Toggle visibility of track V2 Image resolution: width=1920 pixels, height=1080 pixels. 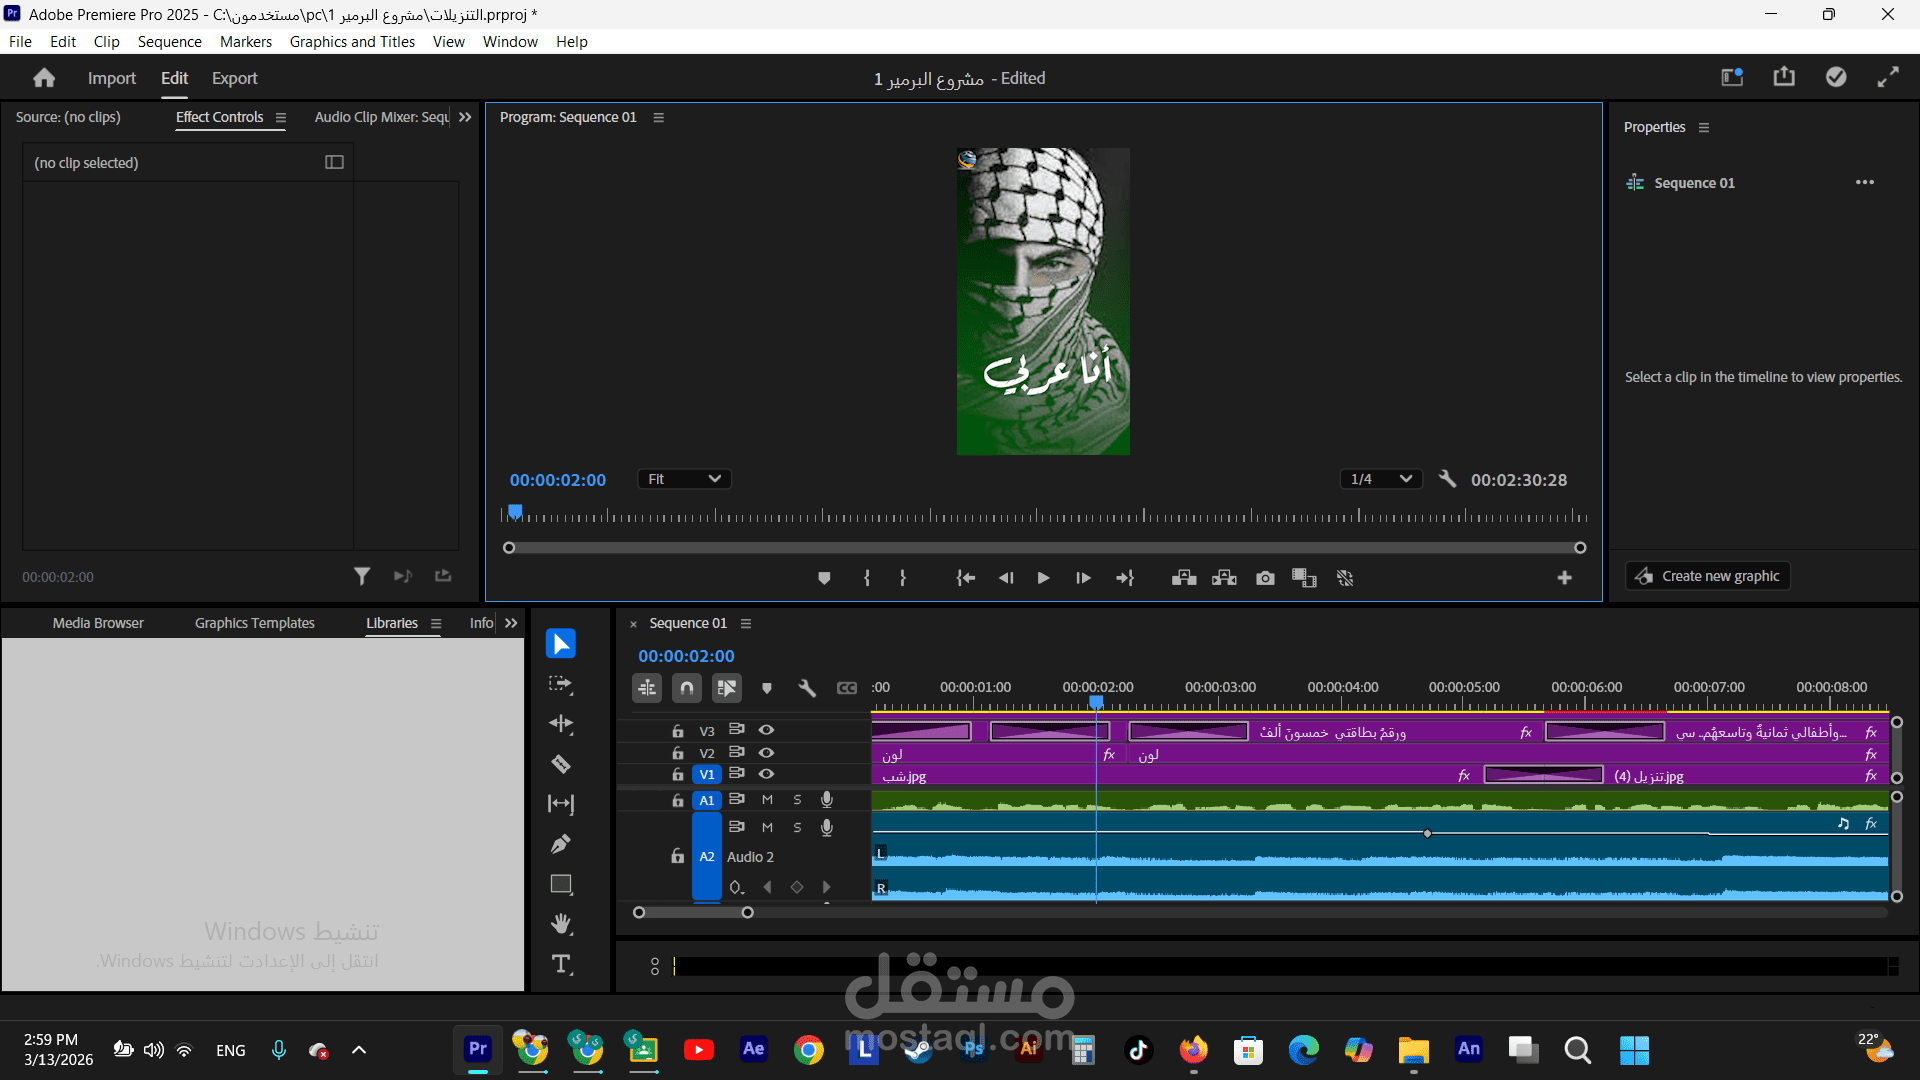pyautogui.click(x=766, y=753)
